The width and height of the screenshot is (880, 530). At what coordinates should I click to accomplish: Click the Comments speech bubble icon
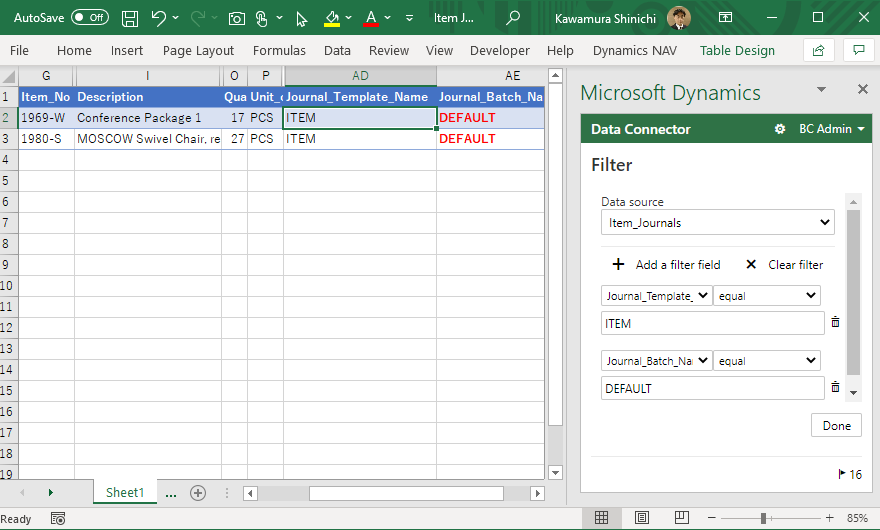(859, 51)
